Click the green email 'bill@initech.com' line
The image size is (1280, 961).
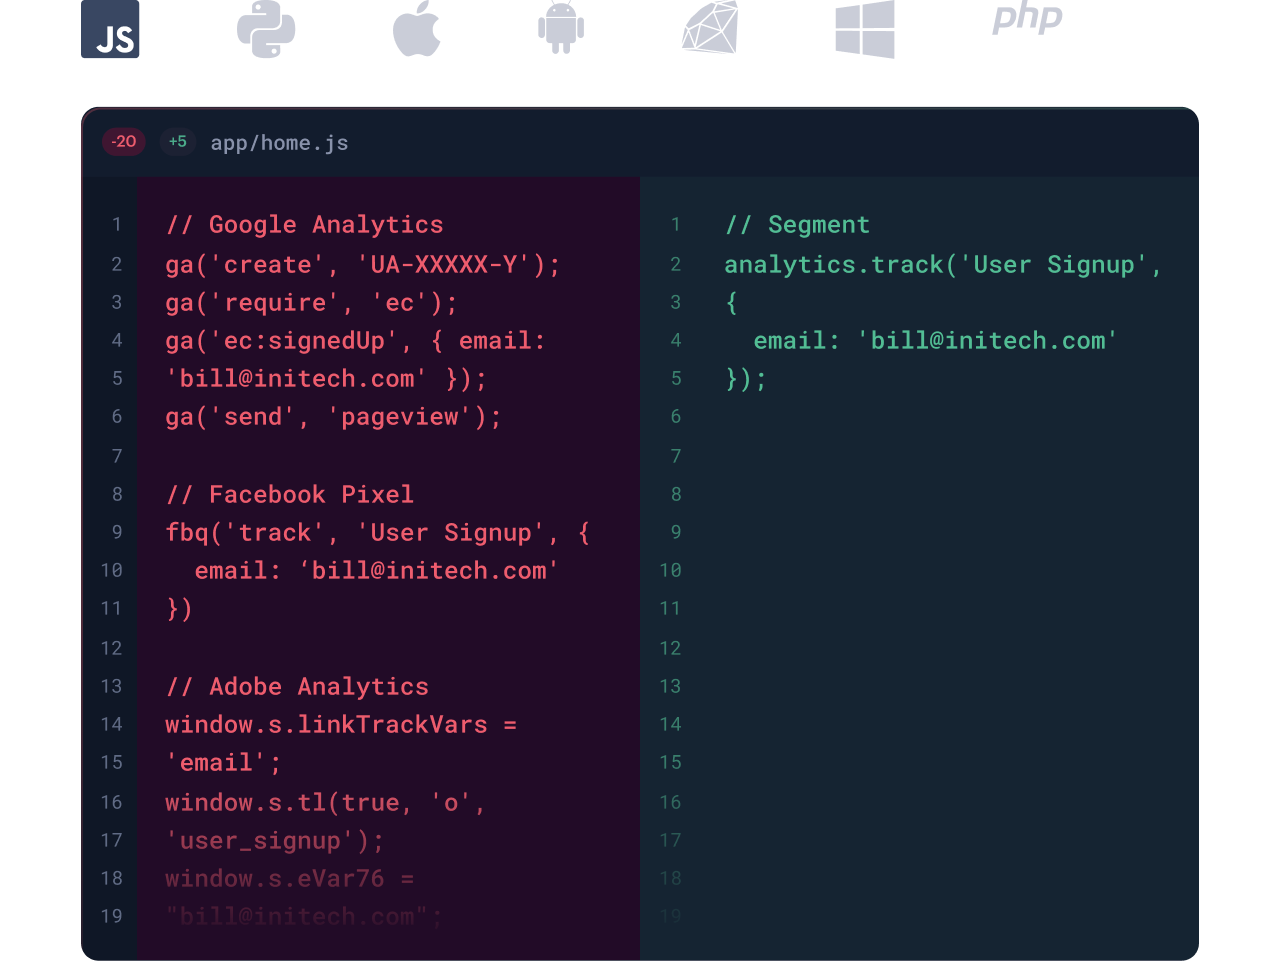pos(935,341)
